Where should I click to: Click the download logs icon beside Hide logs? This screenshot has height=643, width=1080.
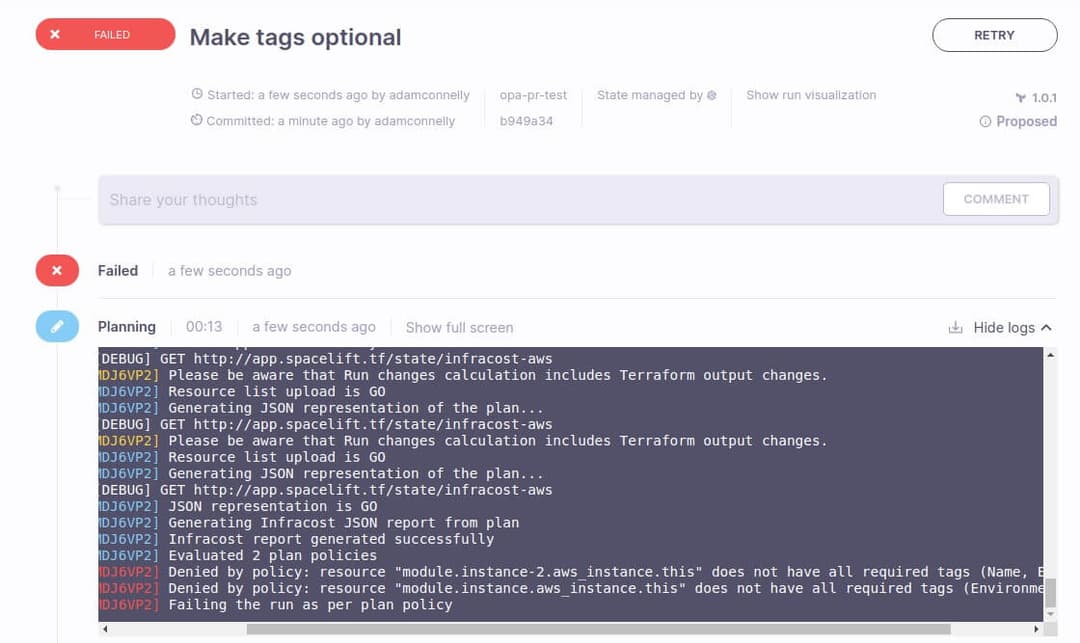(955, 327)
